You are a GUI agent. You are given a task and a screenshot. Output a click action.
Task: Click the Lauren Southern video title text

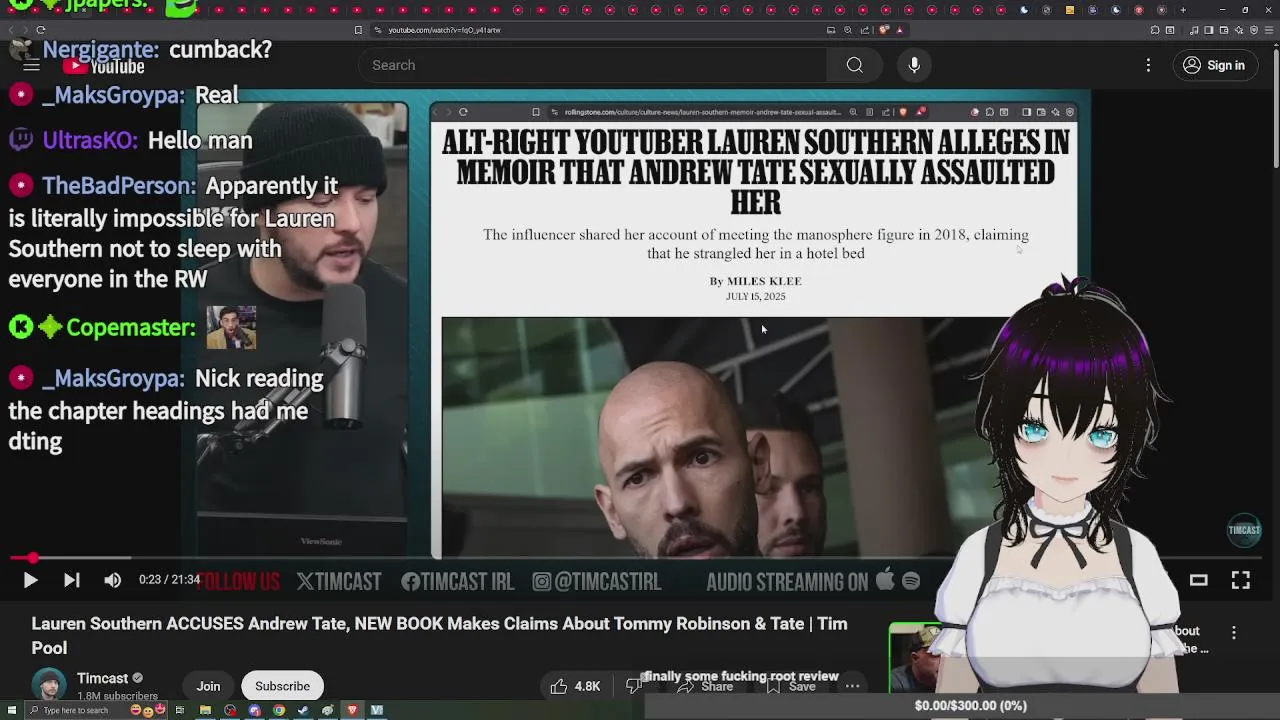click(439, 635)
